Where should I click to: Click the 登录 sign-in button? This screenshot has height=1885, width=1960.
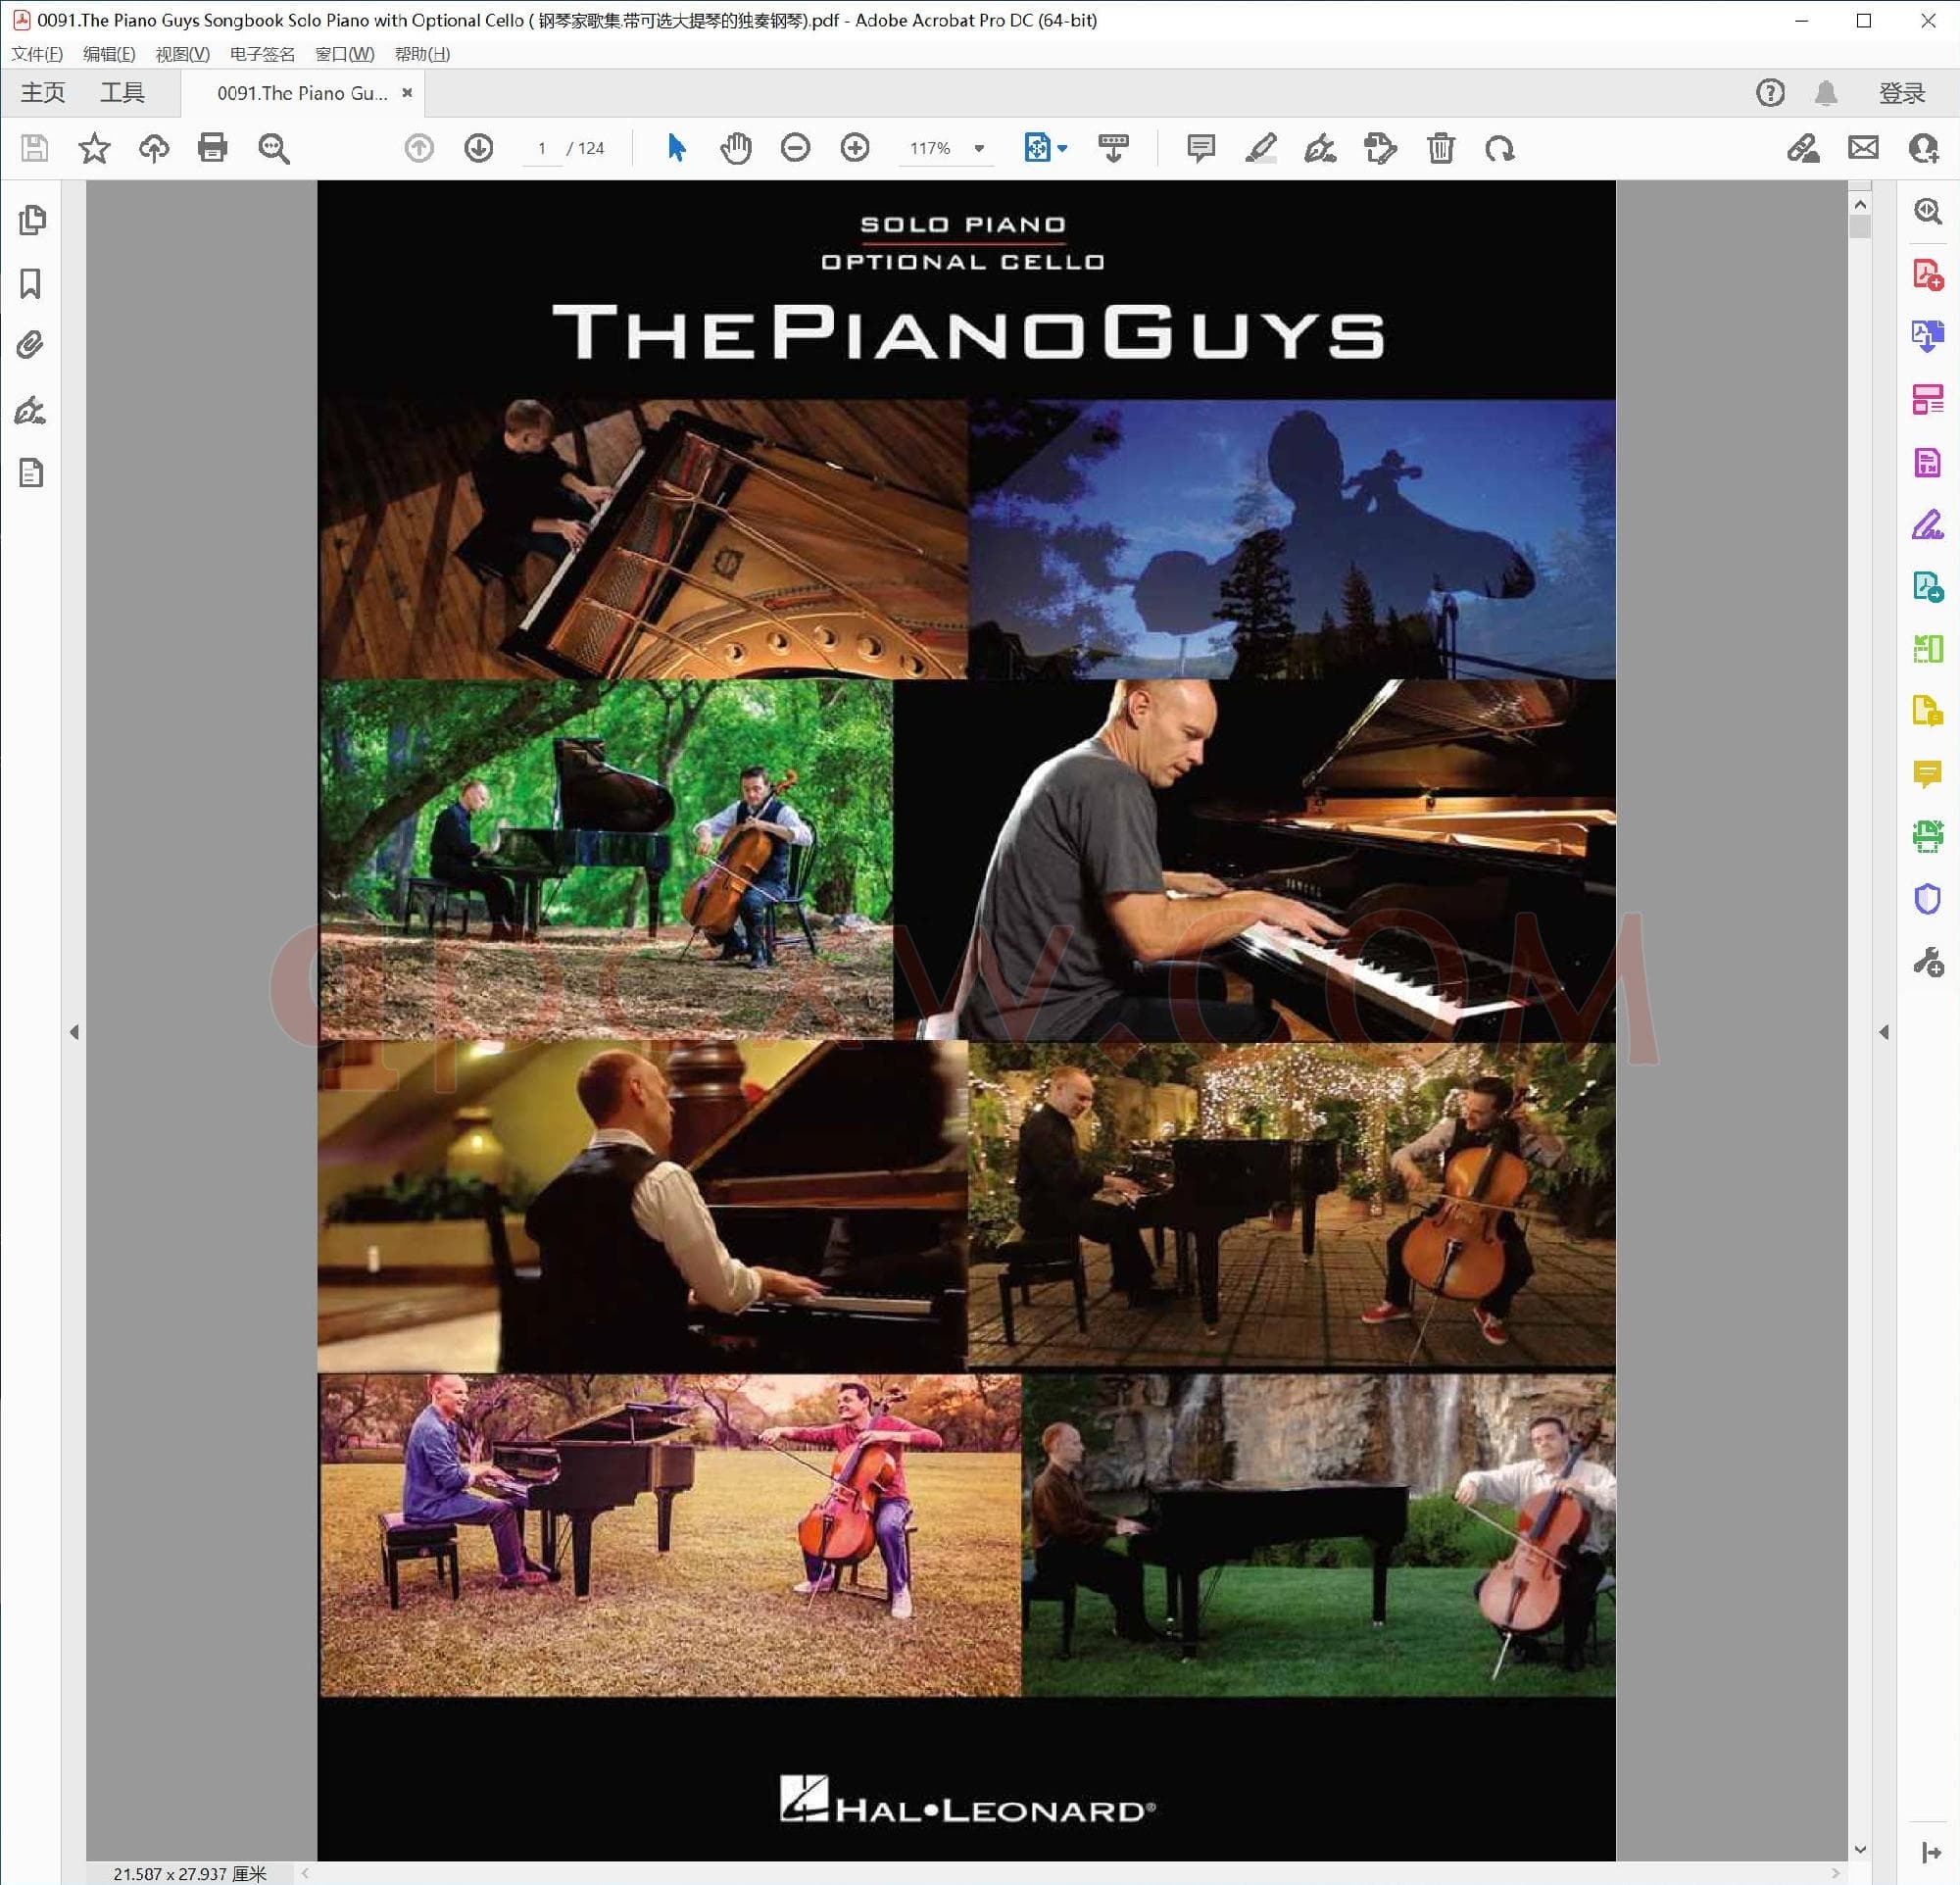pyautogui.click(x=1901, y=93)
